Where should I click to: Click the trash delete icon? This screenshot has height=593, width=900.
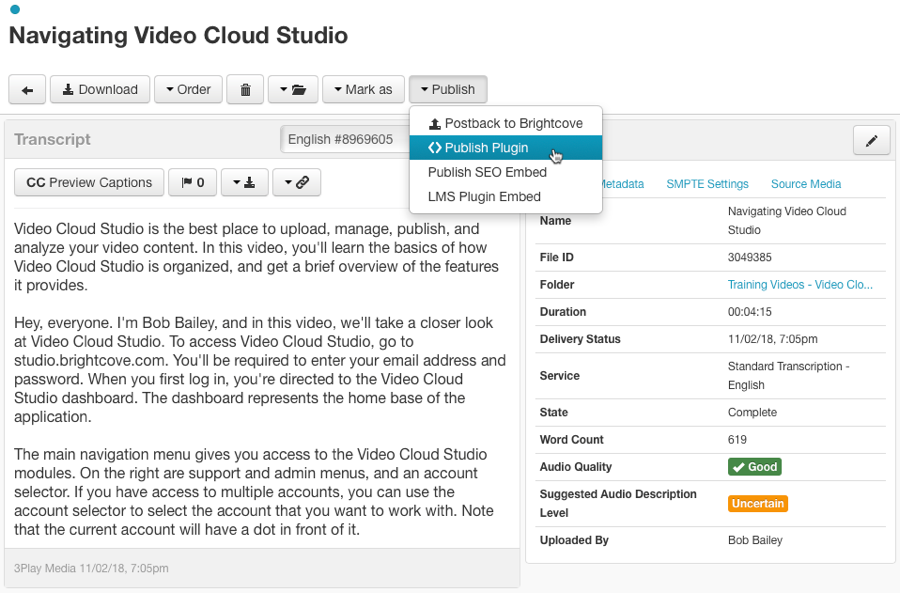245,90
